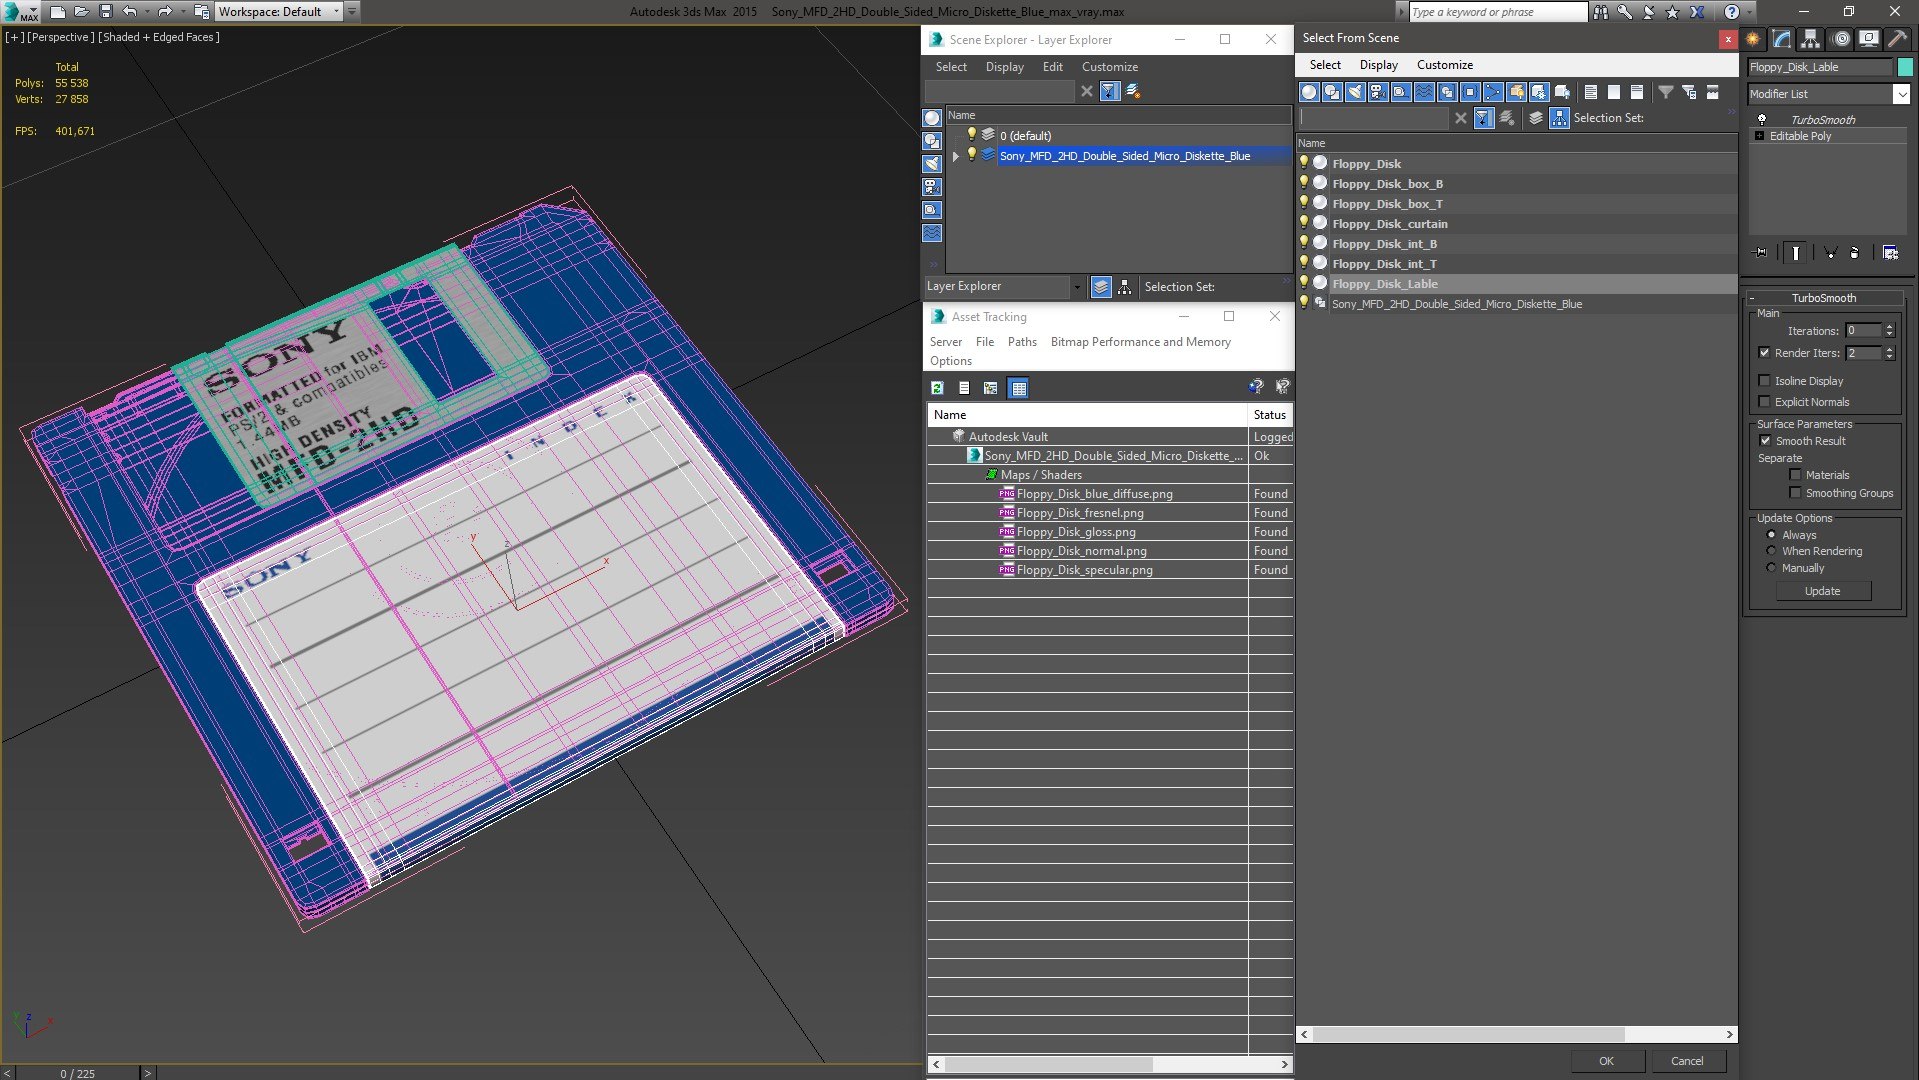Toggle Explicit Normals checkbox
The width and height of the screenshot is (1919, 1080).
1764,402
